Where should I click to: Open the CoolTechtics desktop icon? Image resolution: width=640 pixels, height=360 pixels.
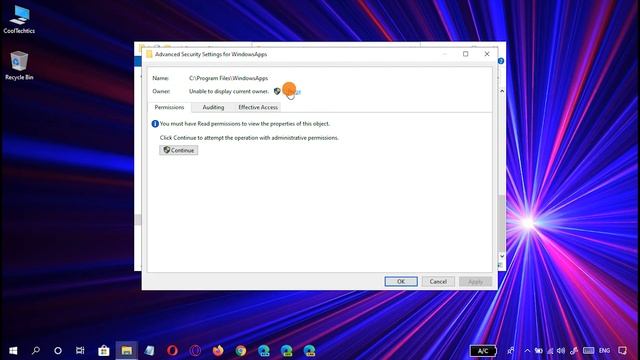click(19, 20)
